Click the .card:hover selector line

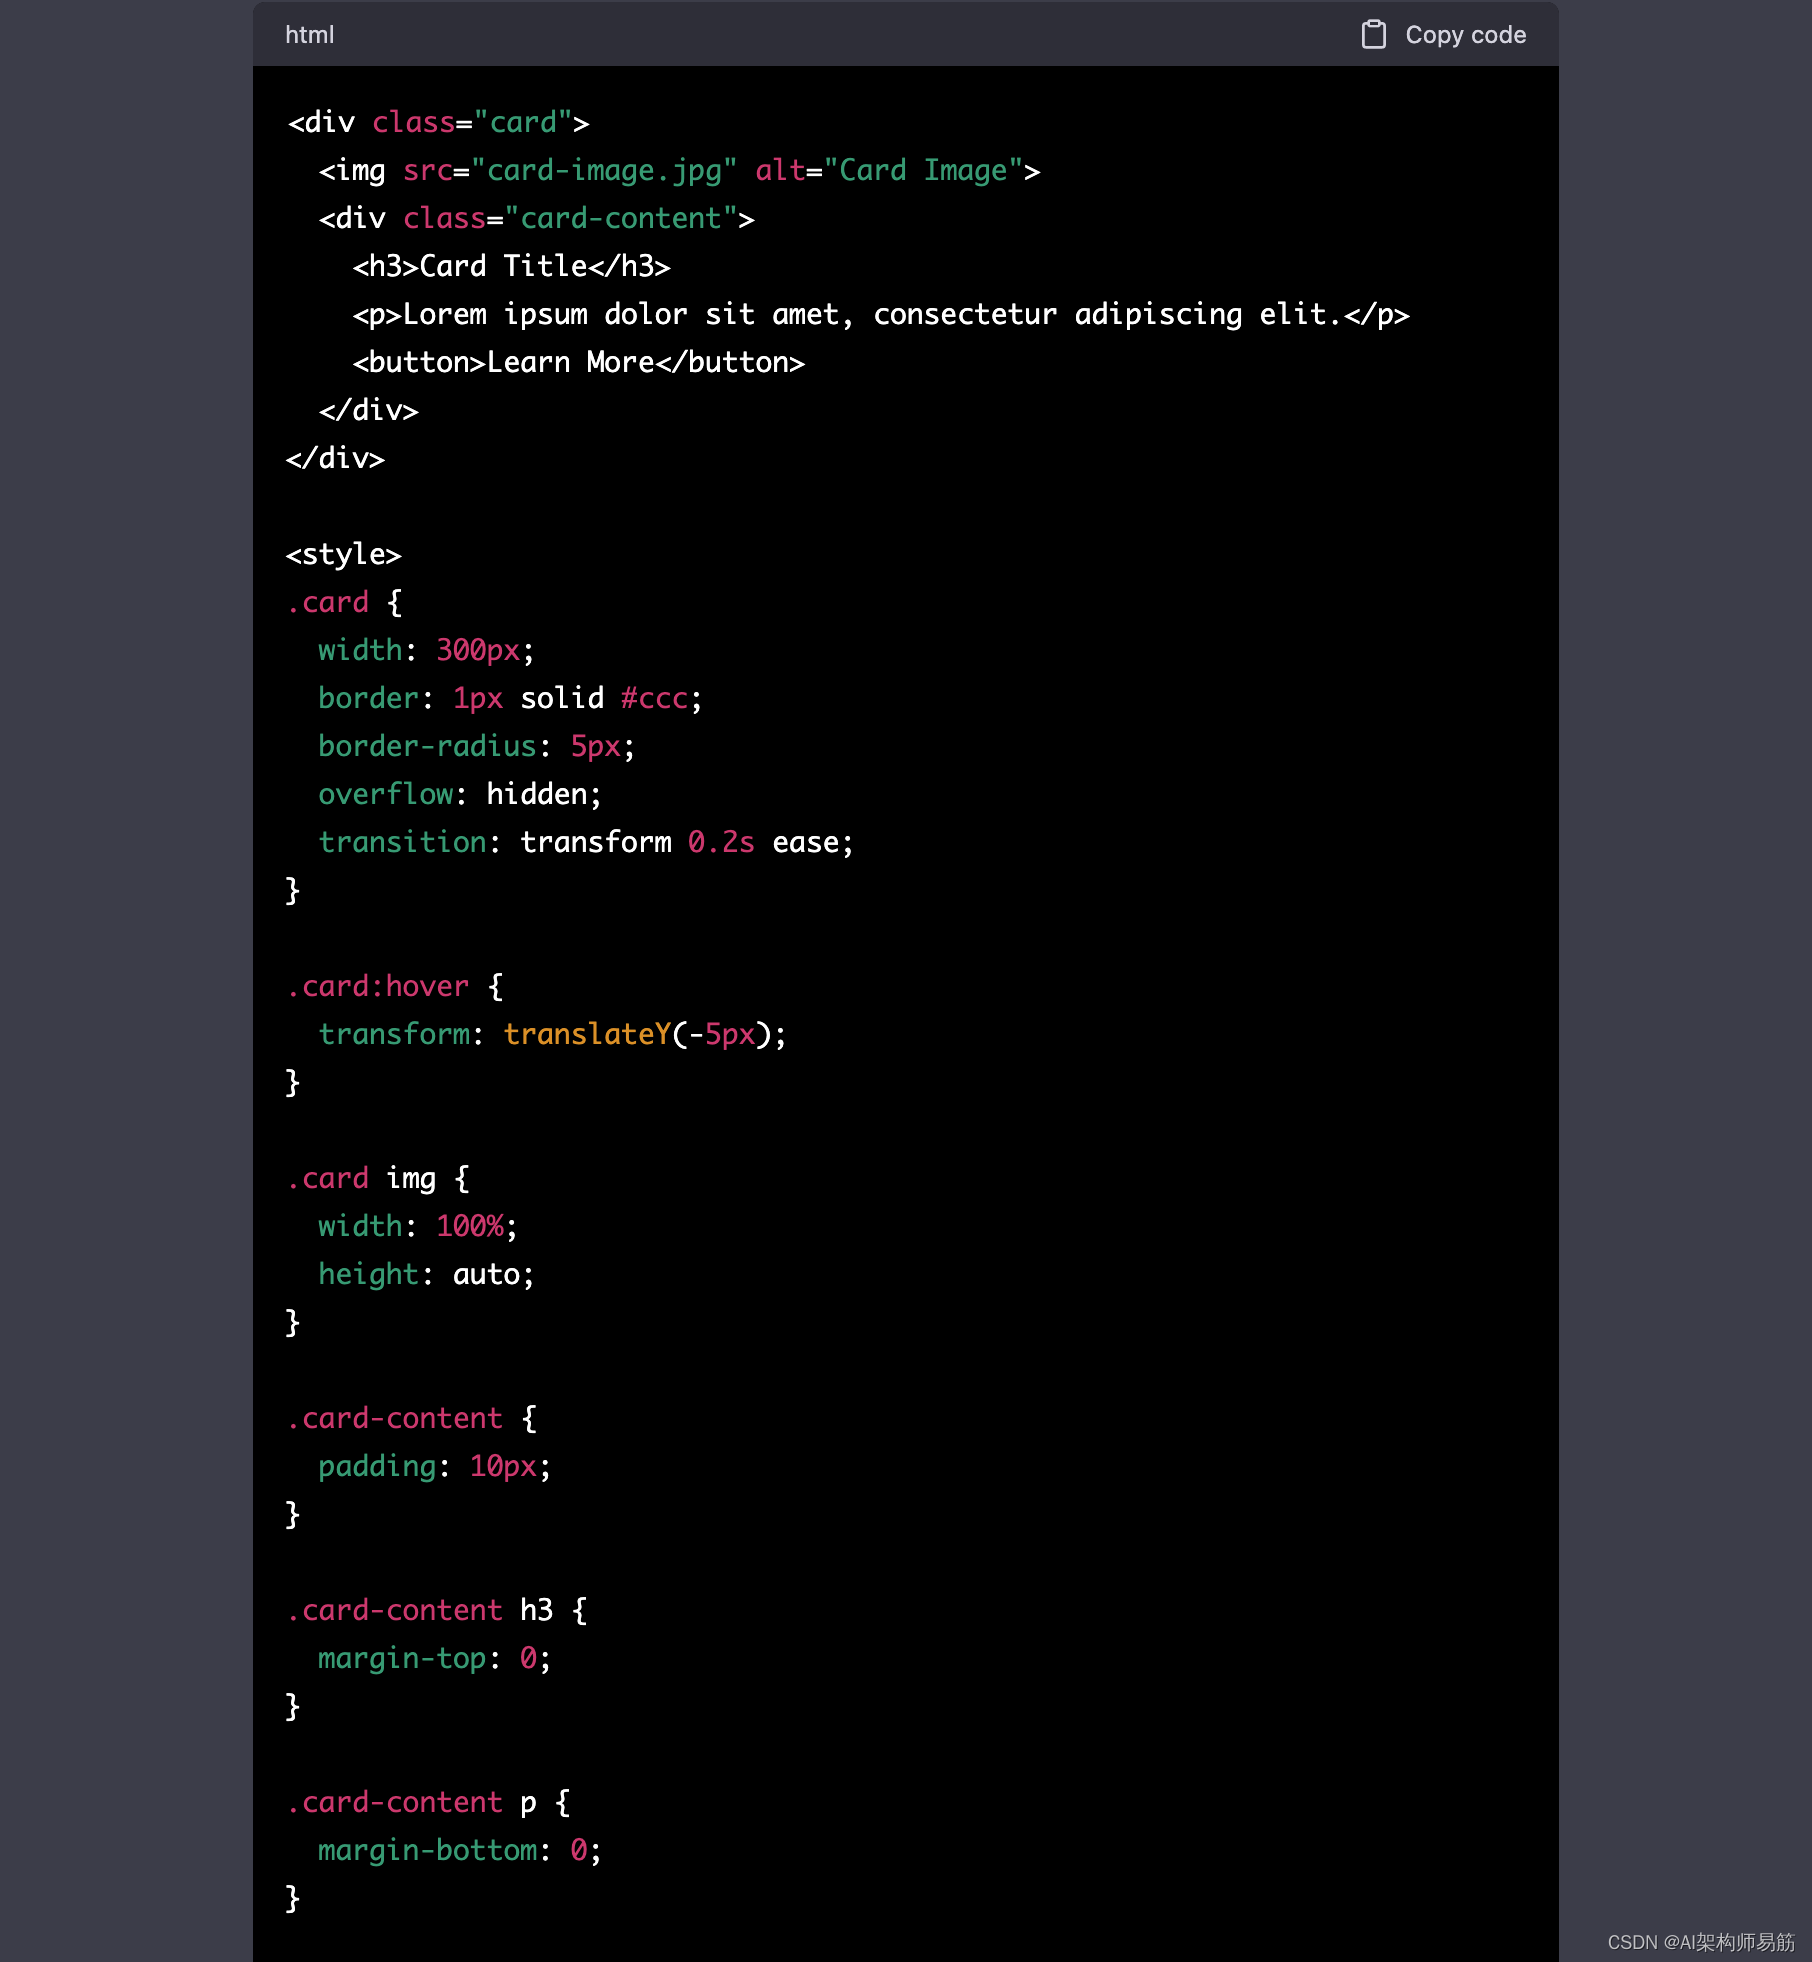point(395,986)
